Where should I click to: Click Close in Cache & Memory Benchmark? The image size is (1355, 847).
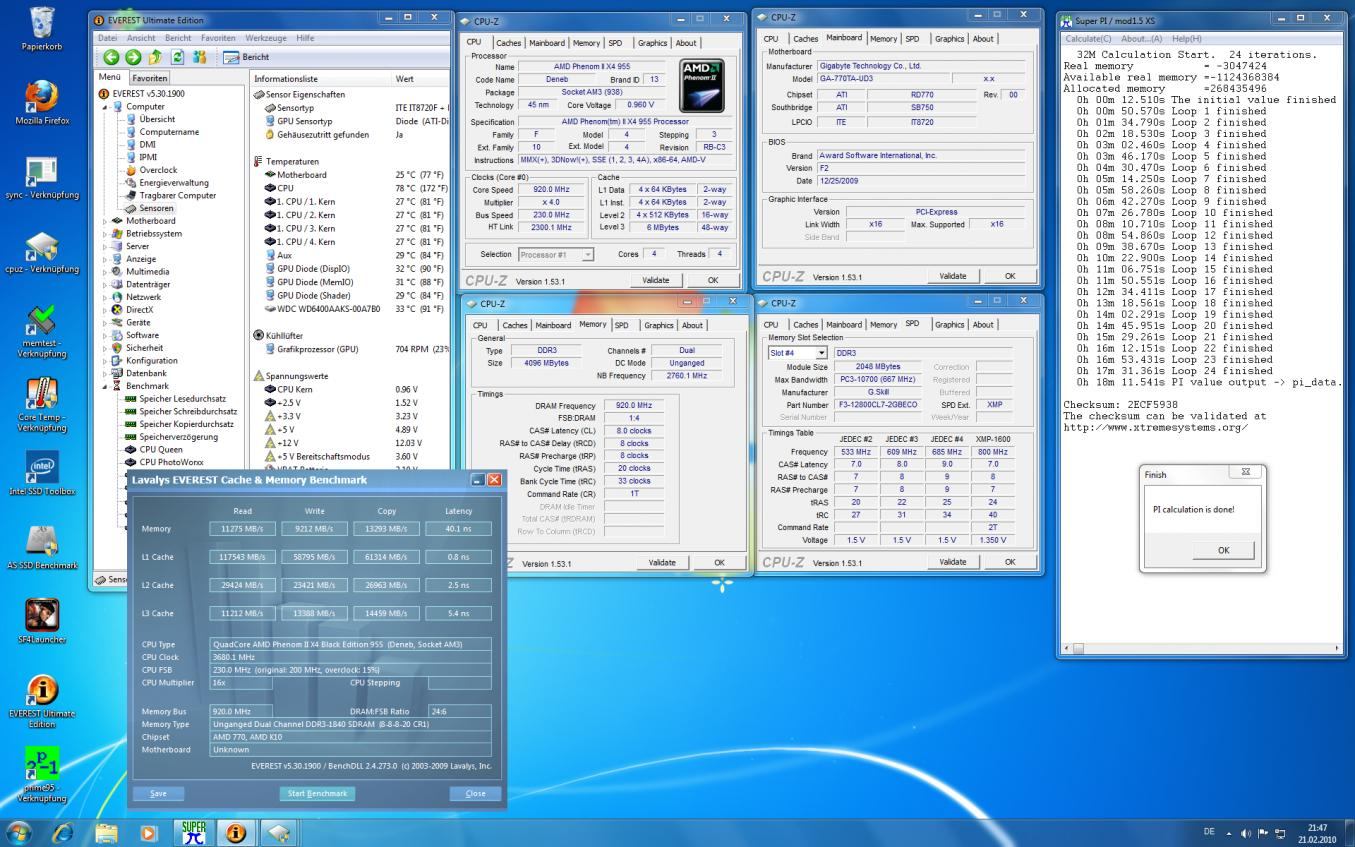pyautogui.click(x=475, y=793)
